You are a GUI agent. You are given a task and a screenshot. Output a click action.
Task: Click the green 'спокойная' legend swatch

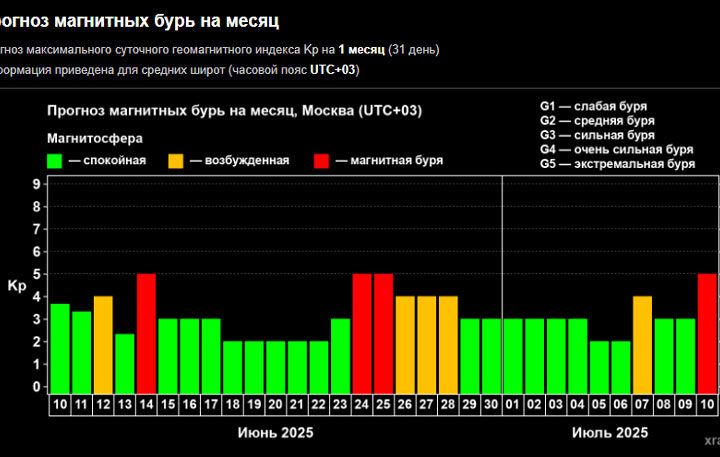pos(55,160)
